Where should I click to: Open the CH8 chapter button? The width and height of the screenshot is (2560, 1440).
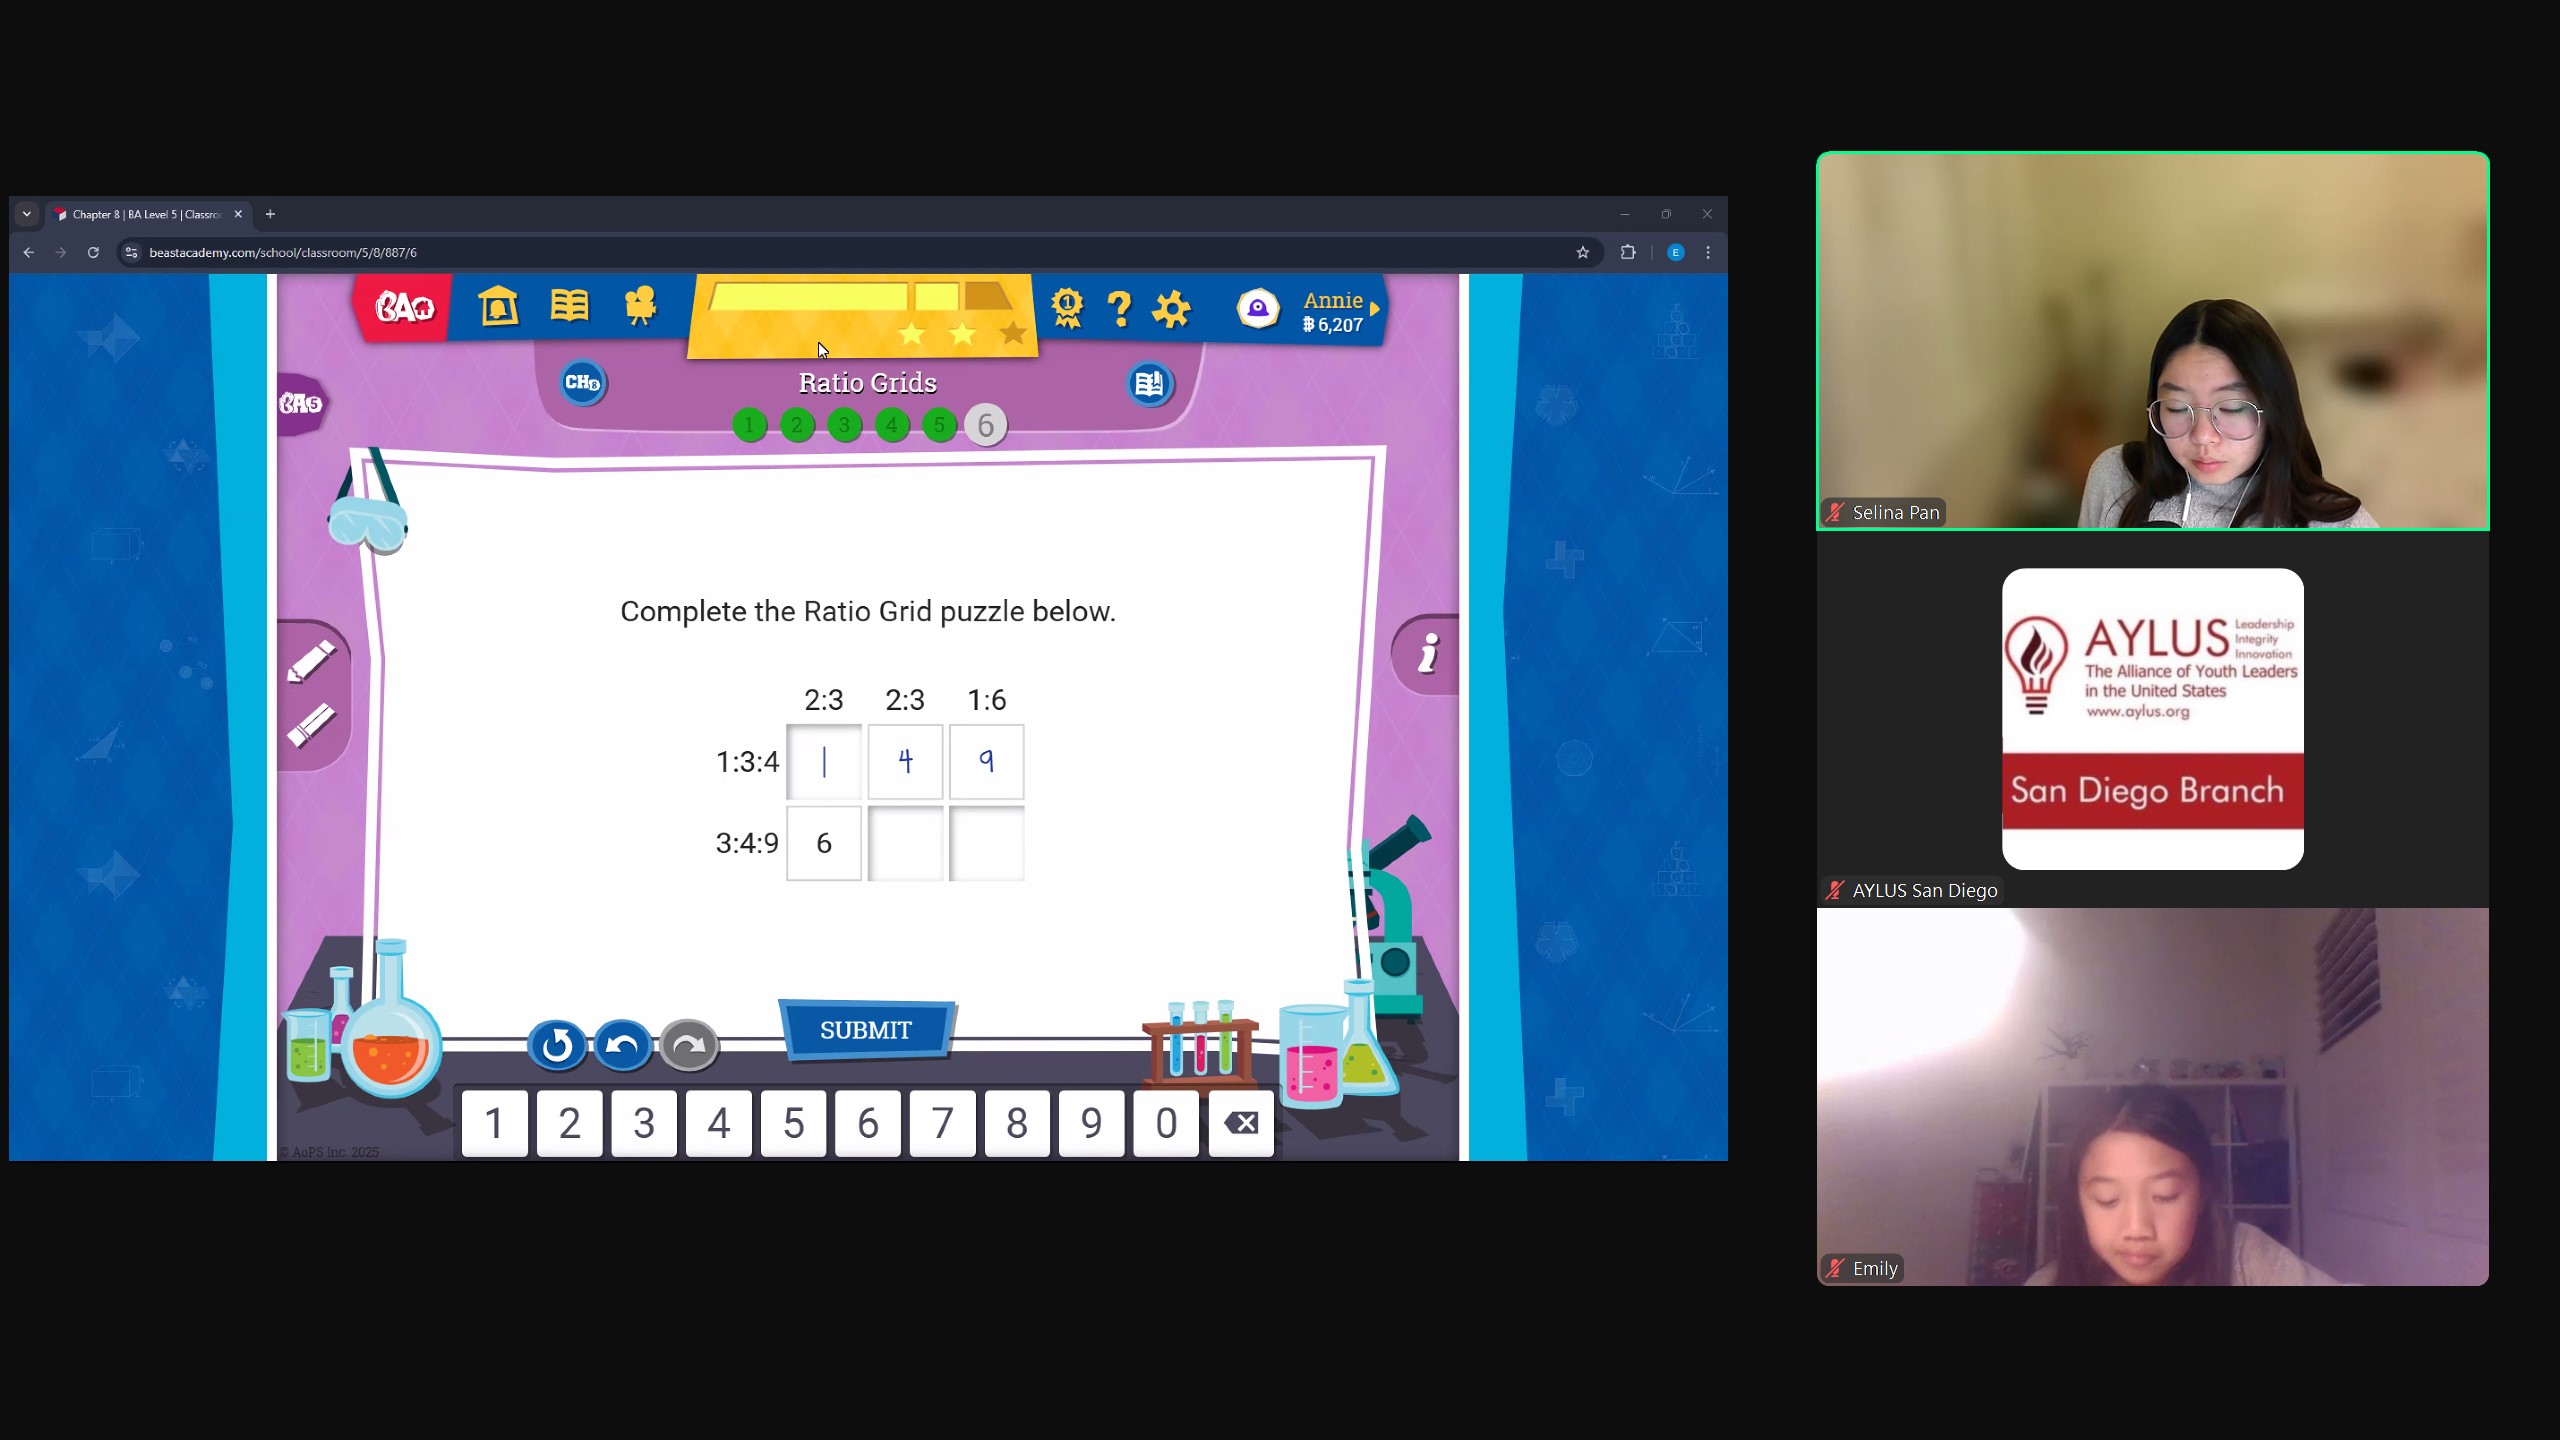pos(582,383)
